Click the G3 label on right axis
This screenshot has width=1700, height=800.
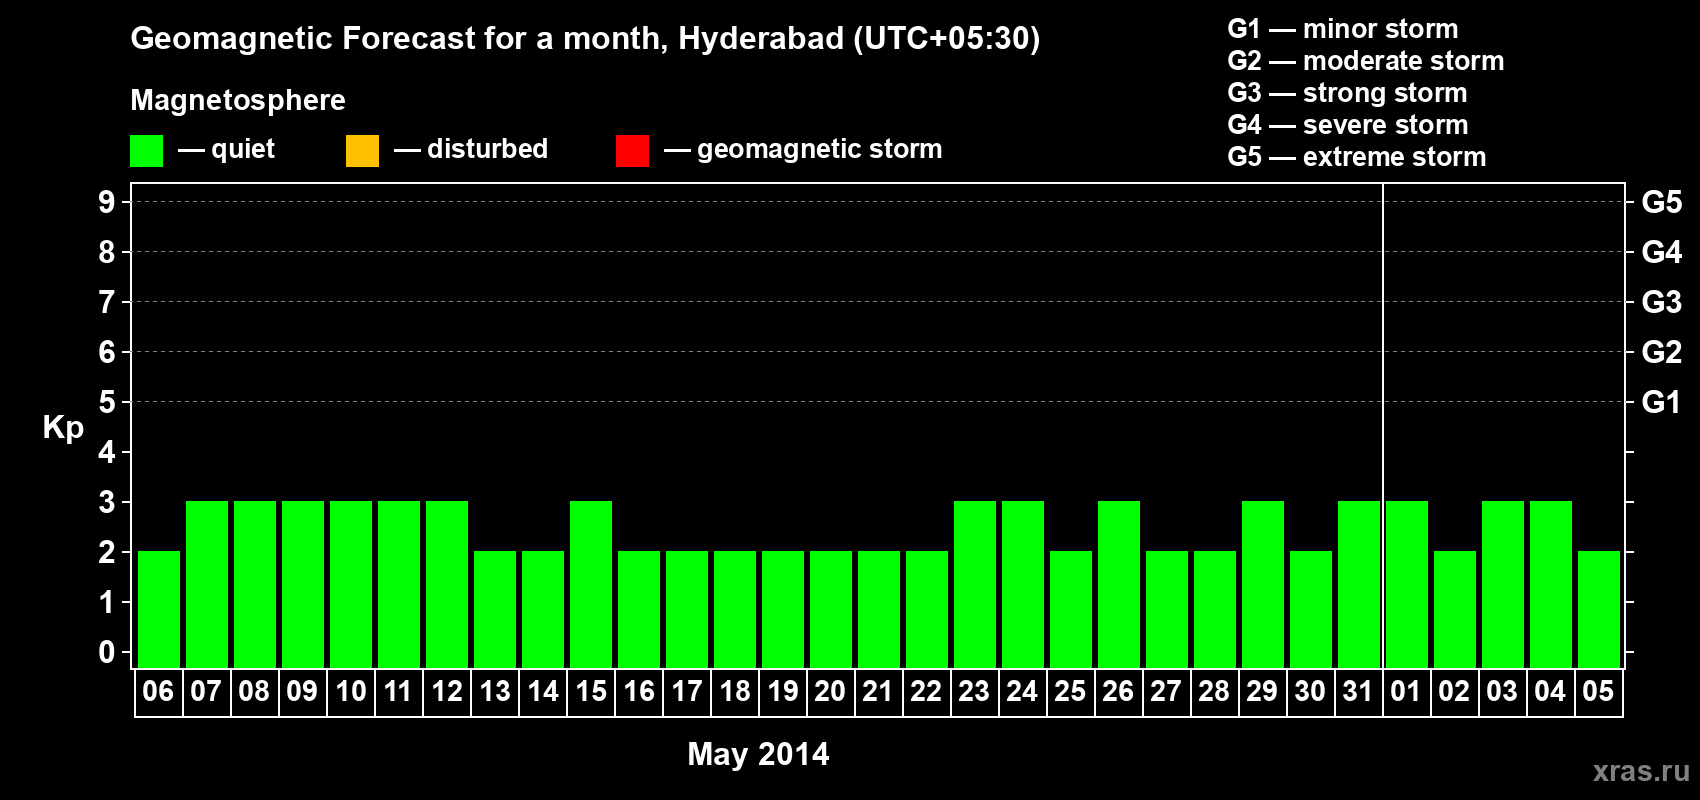1662,302
